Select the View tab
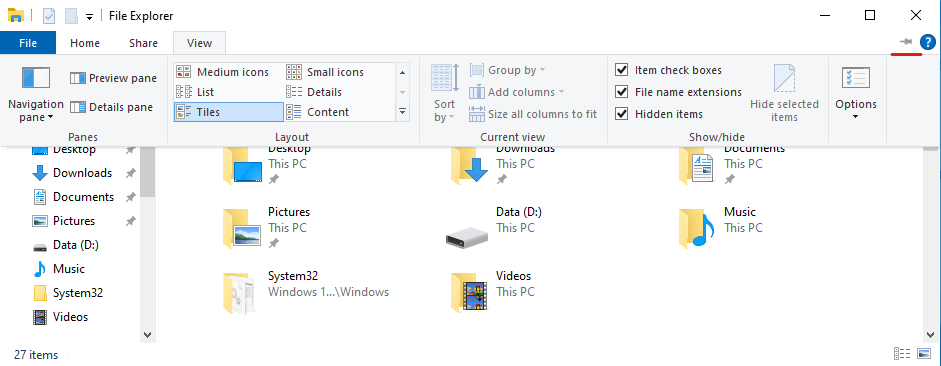Screen dimensions: 941x366 [x=199, y=43]
